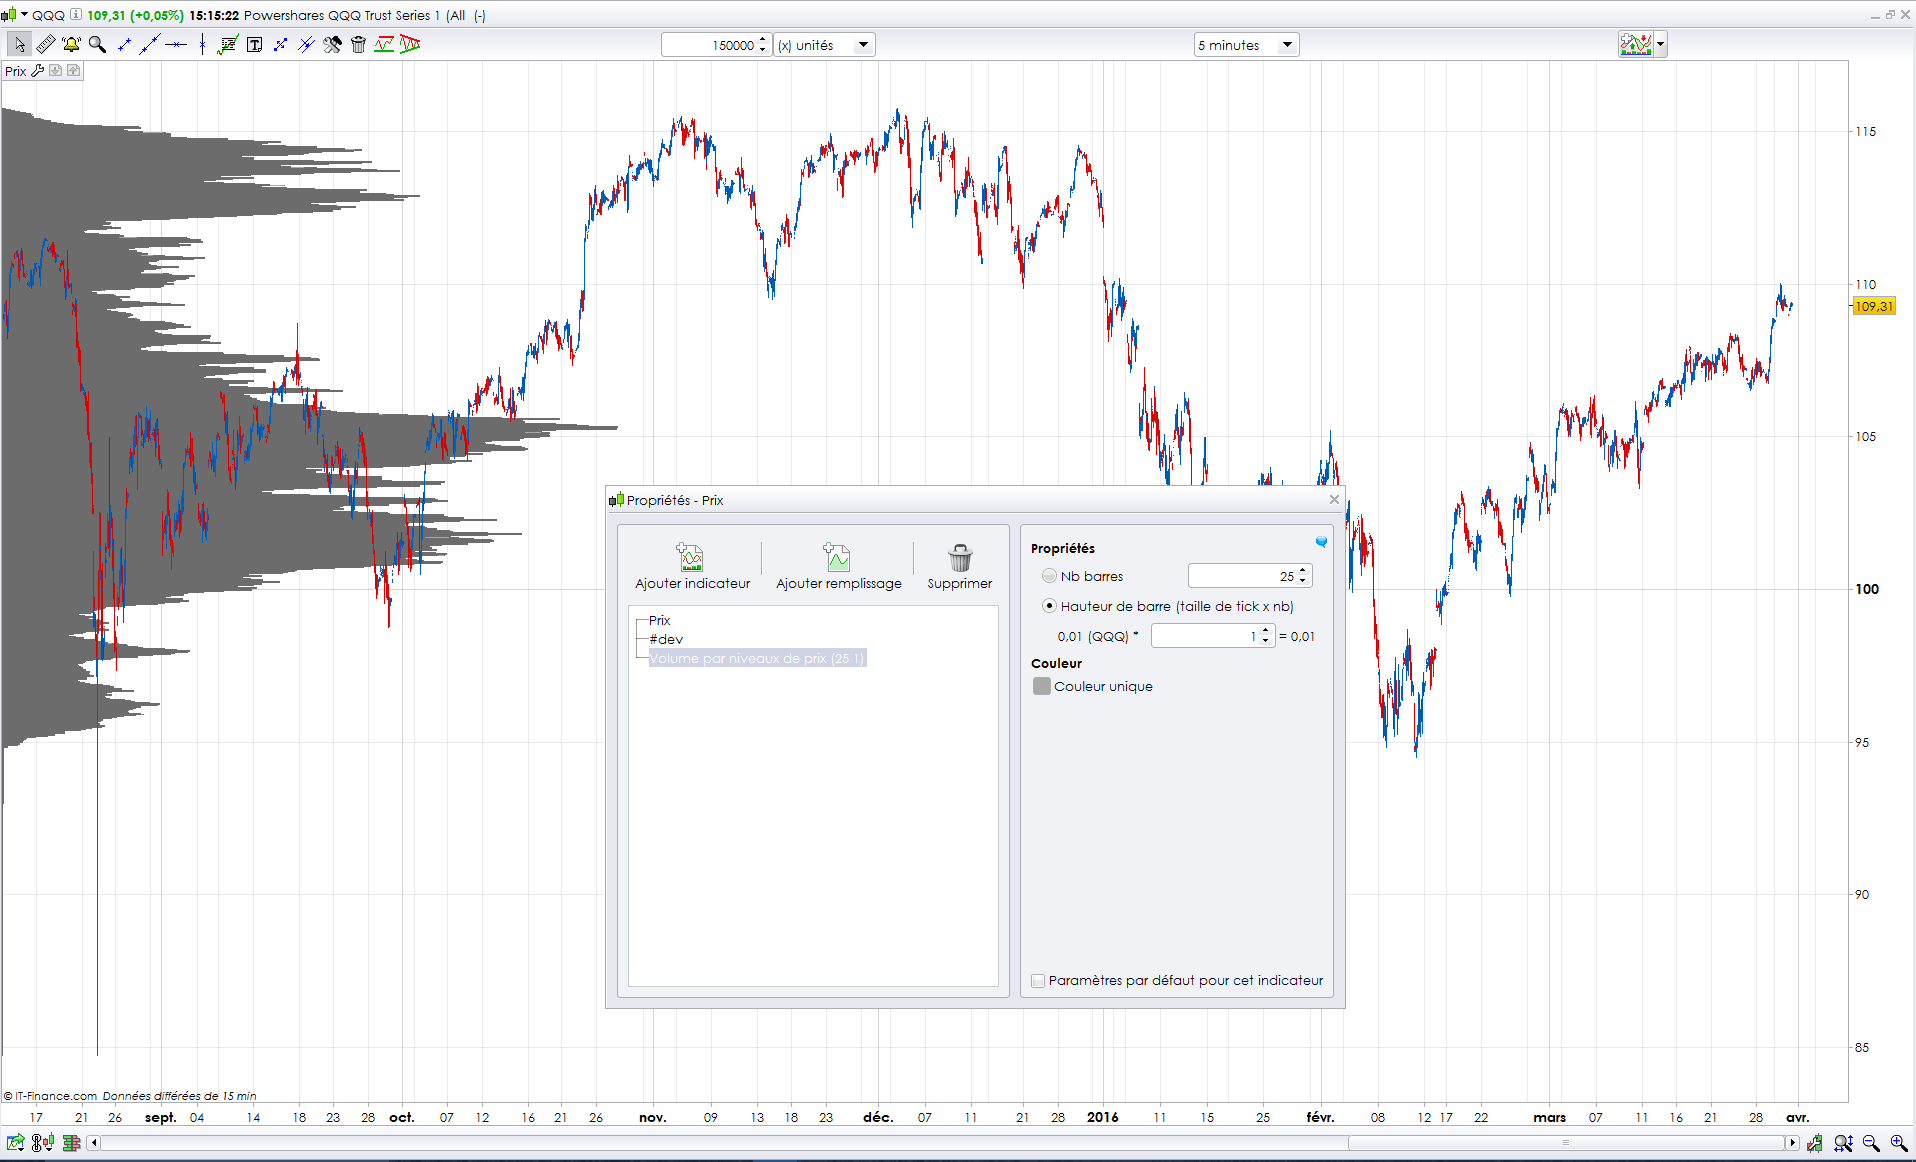The height and width of the screenshot is (1162, 1916).
Task: Select #dev in the indicator tree
Action: [666, 639]
